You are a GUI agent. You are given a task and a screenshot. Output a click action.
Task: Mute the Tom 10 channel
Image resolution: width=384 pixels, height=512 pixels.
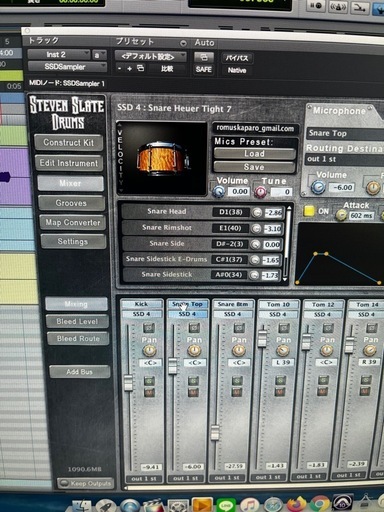280,392
